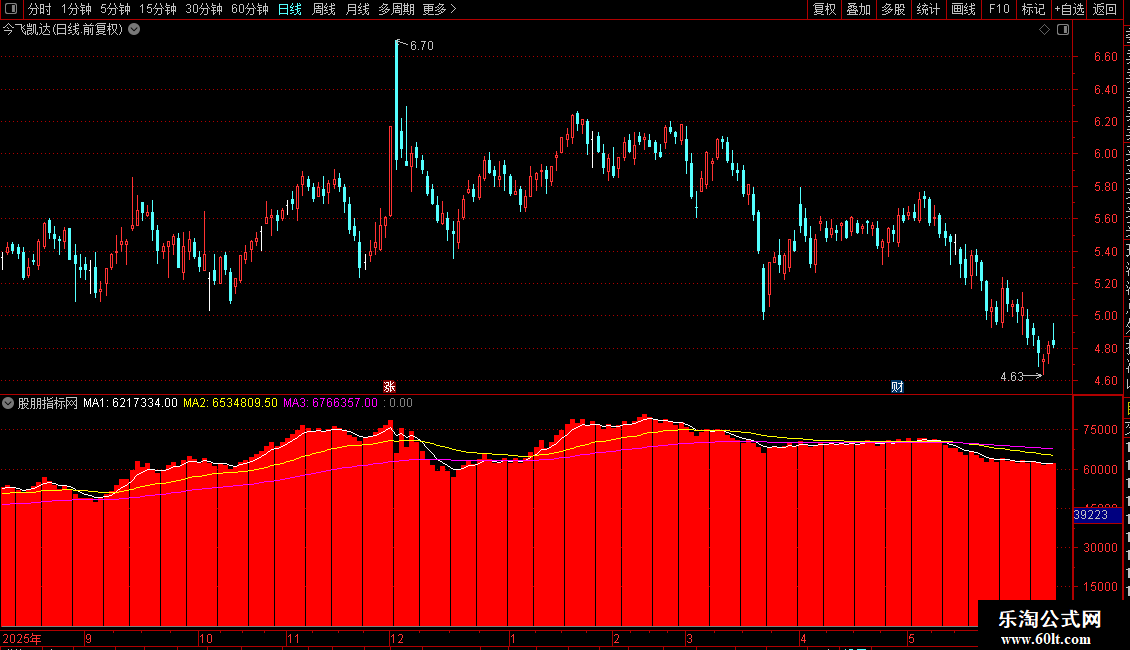Click the 75000 volume axis label
The image size is (1130, 650).
click(1100, 429)
